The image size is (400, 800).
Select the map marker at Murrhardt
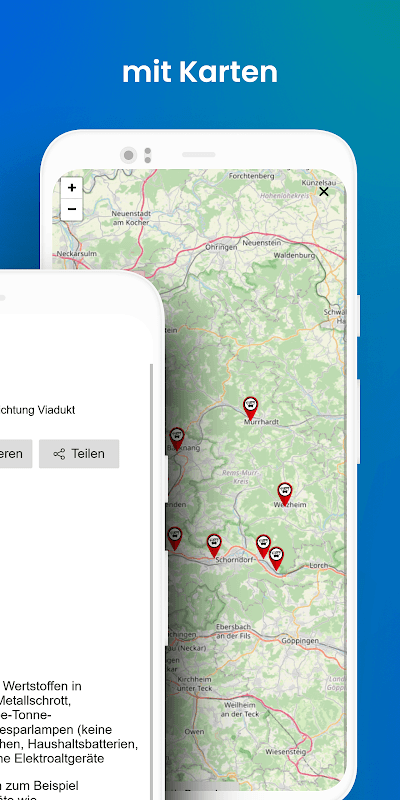(x=250, y=409)
